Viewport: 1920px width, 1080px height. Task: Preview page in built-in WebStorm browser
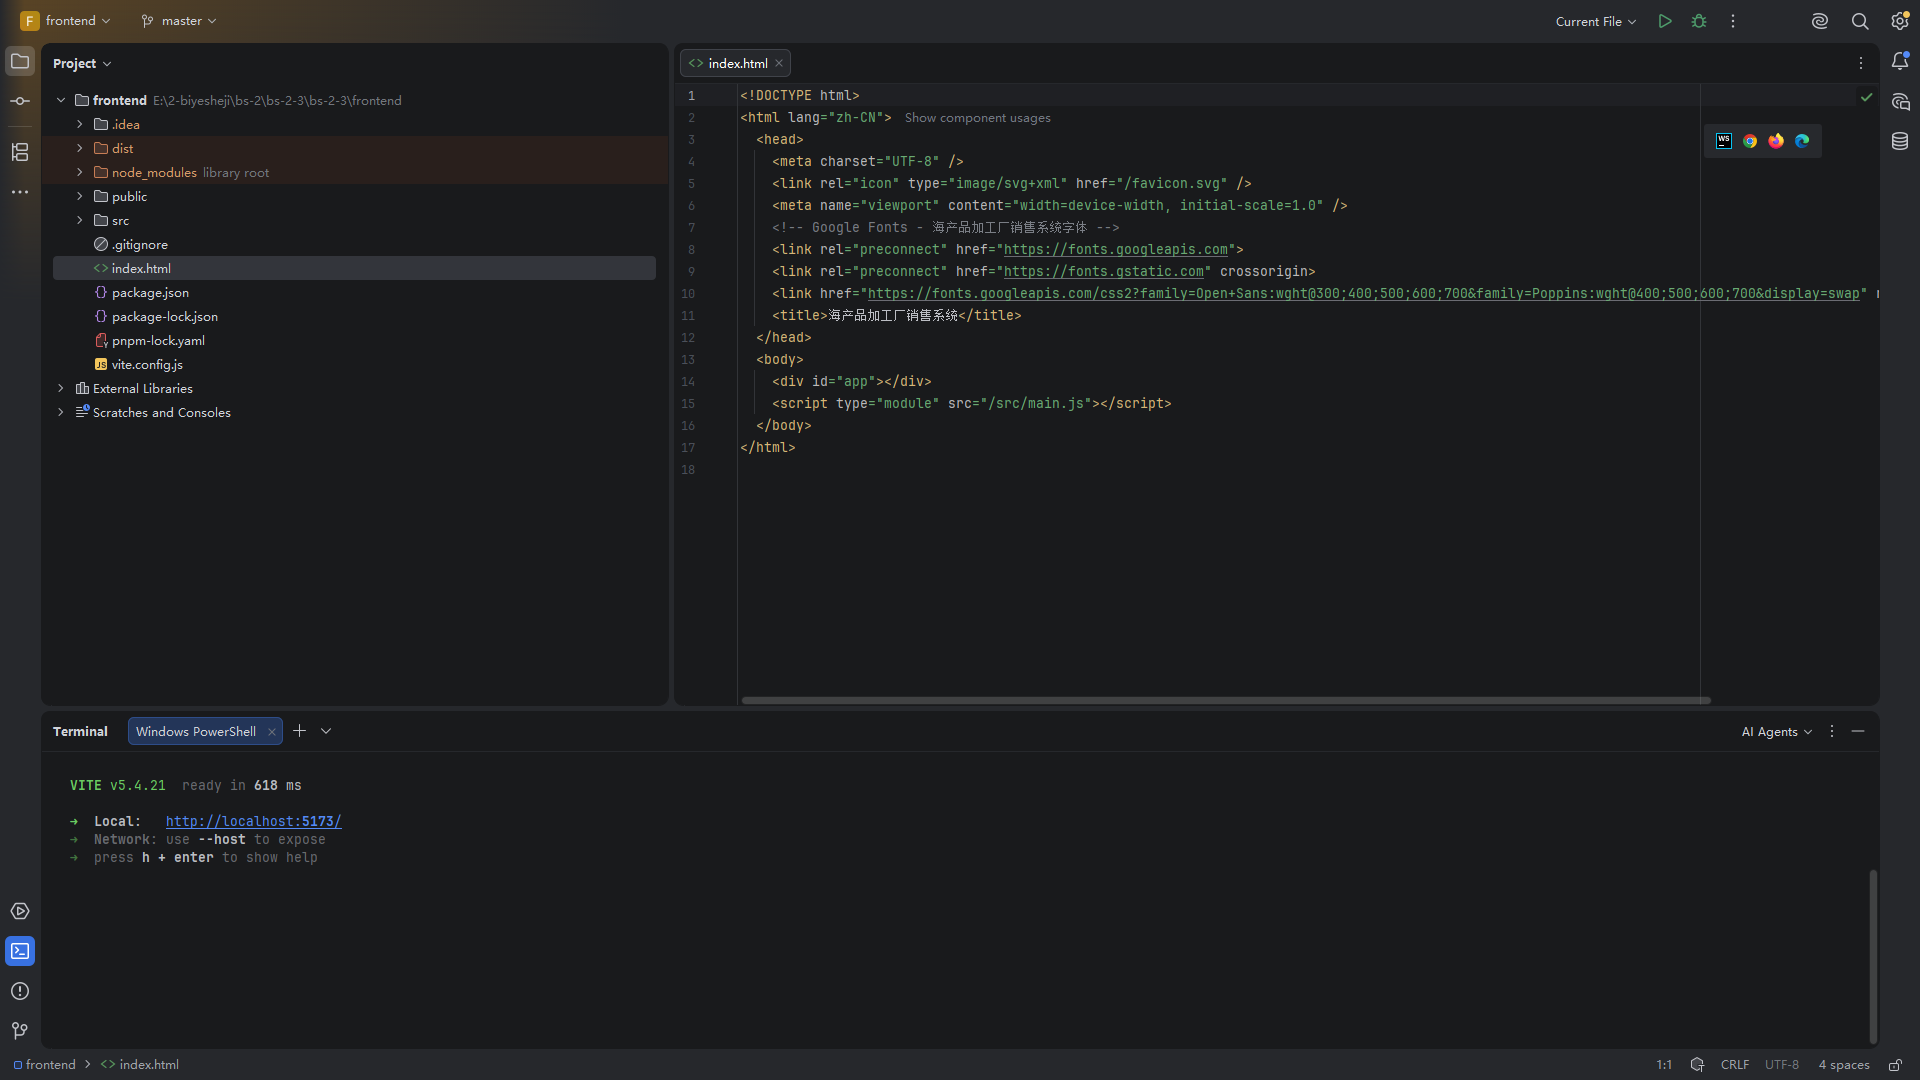[1724, 141]
